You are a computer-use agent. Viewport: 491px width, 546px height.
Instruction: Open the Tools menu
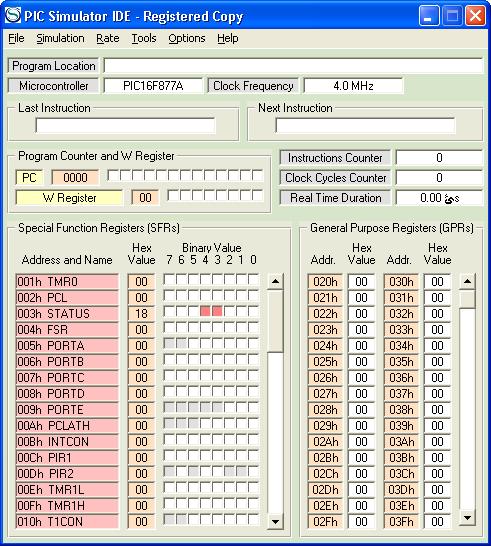coord(144,38)
